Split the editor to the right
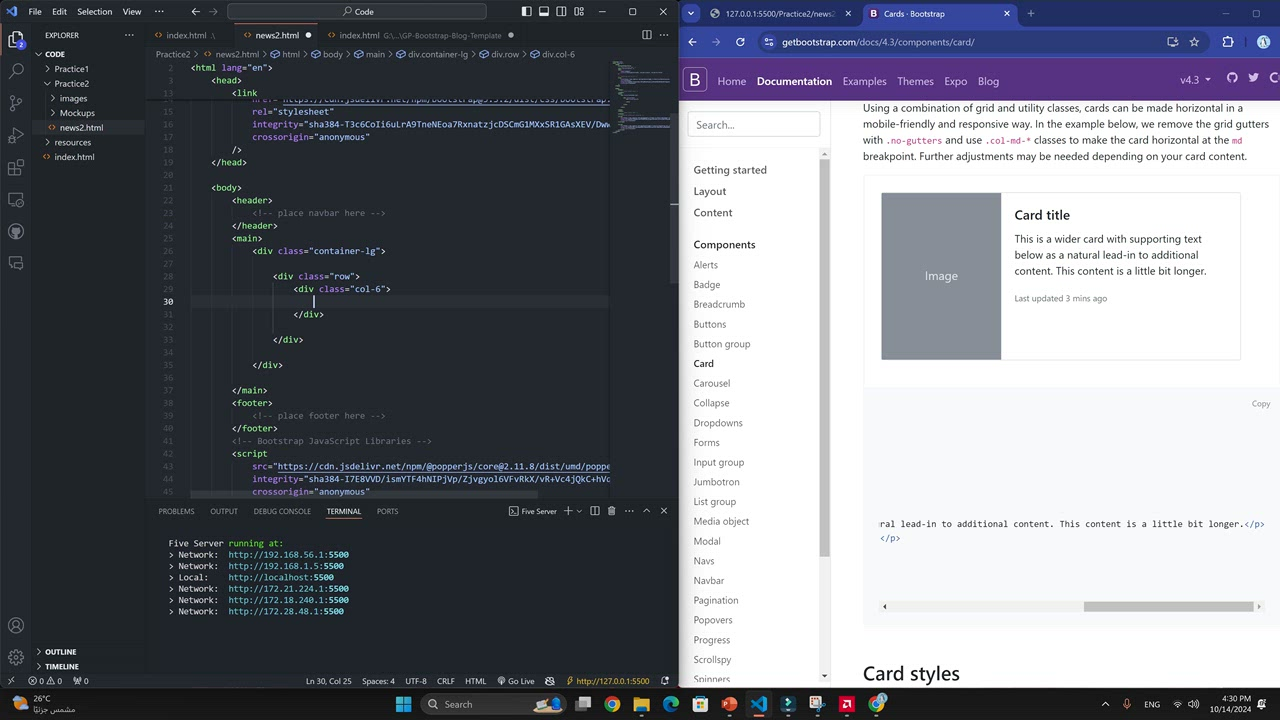Image resolution: width=1280 pixels, height=720 pixels. pos(647,35)
